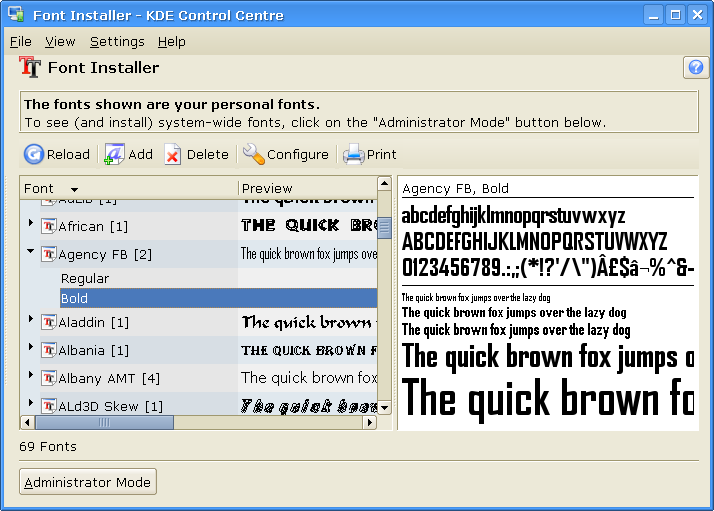Open the Settings menu
This screenshot has width=714, height=511.
(117, 41)
